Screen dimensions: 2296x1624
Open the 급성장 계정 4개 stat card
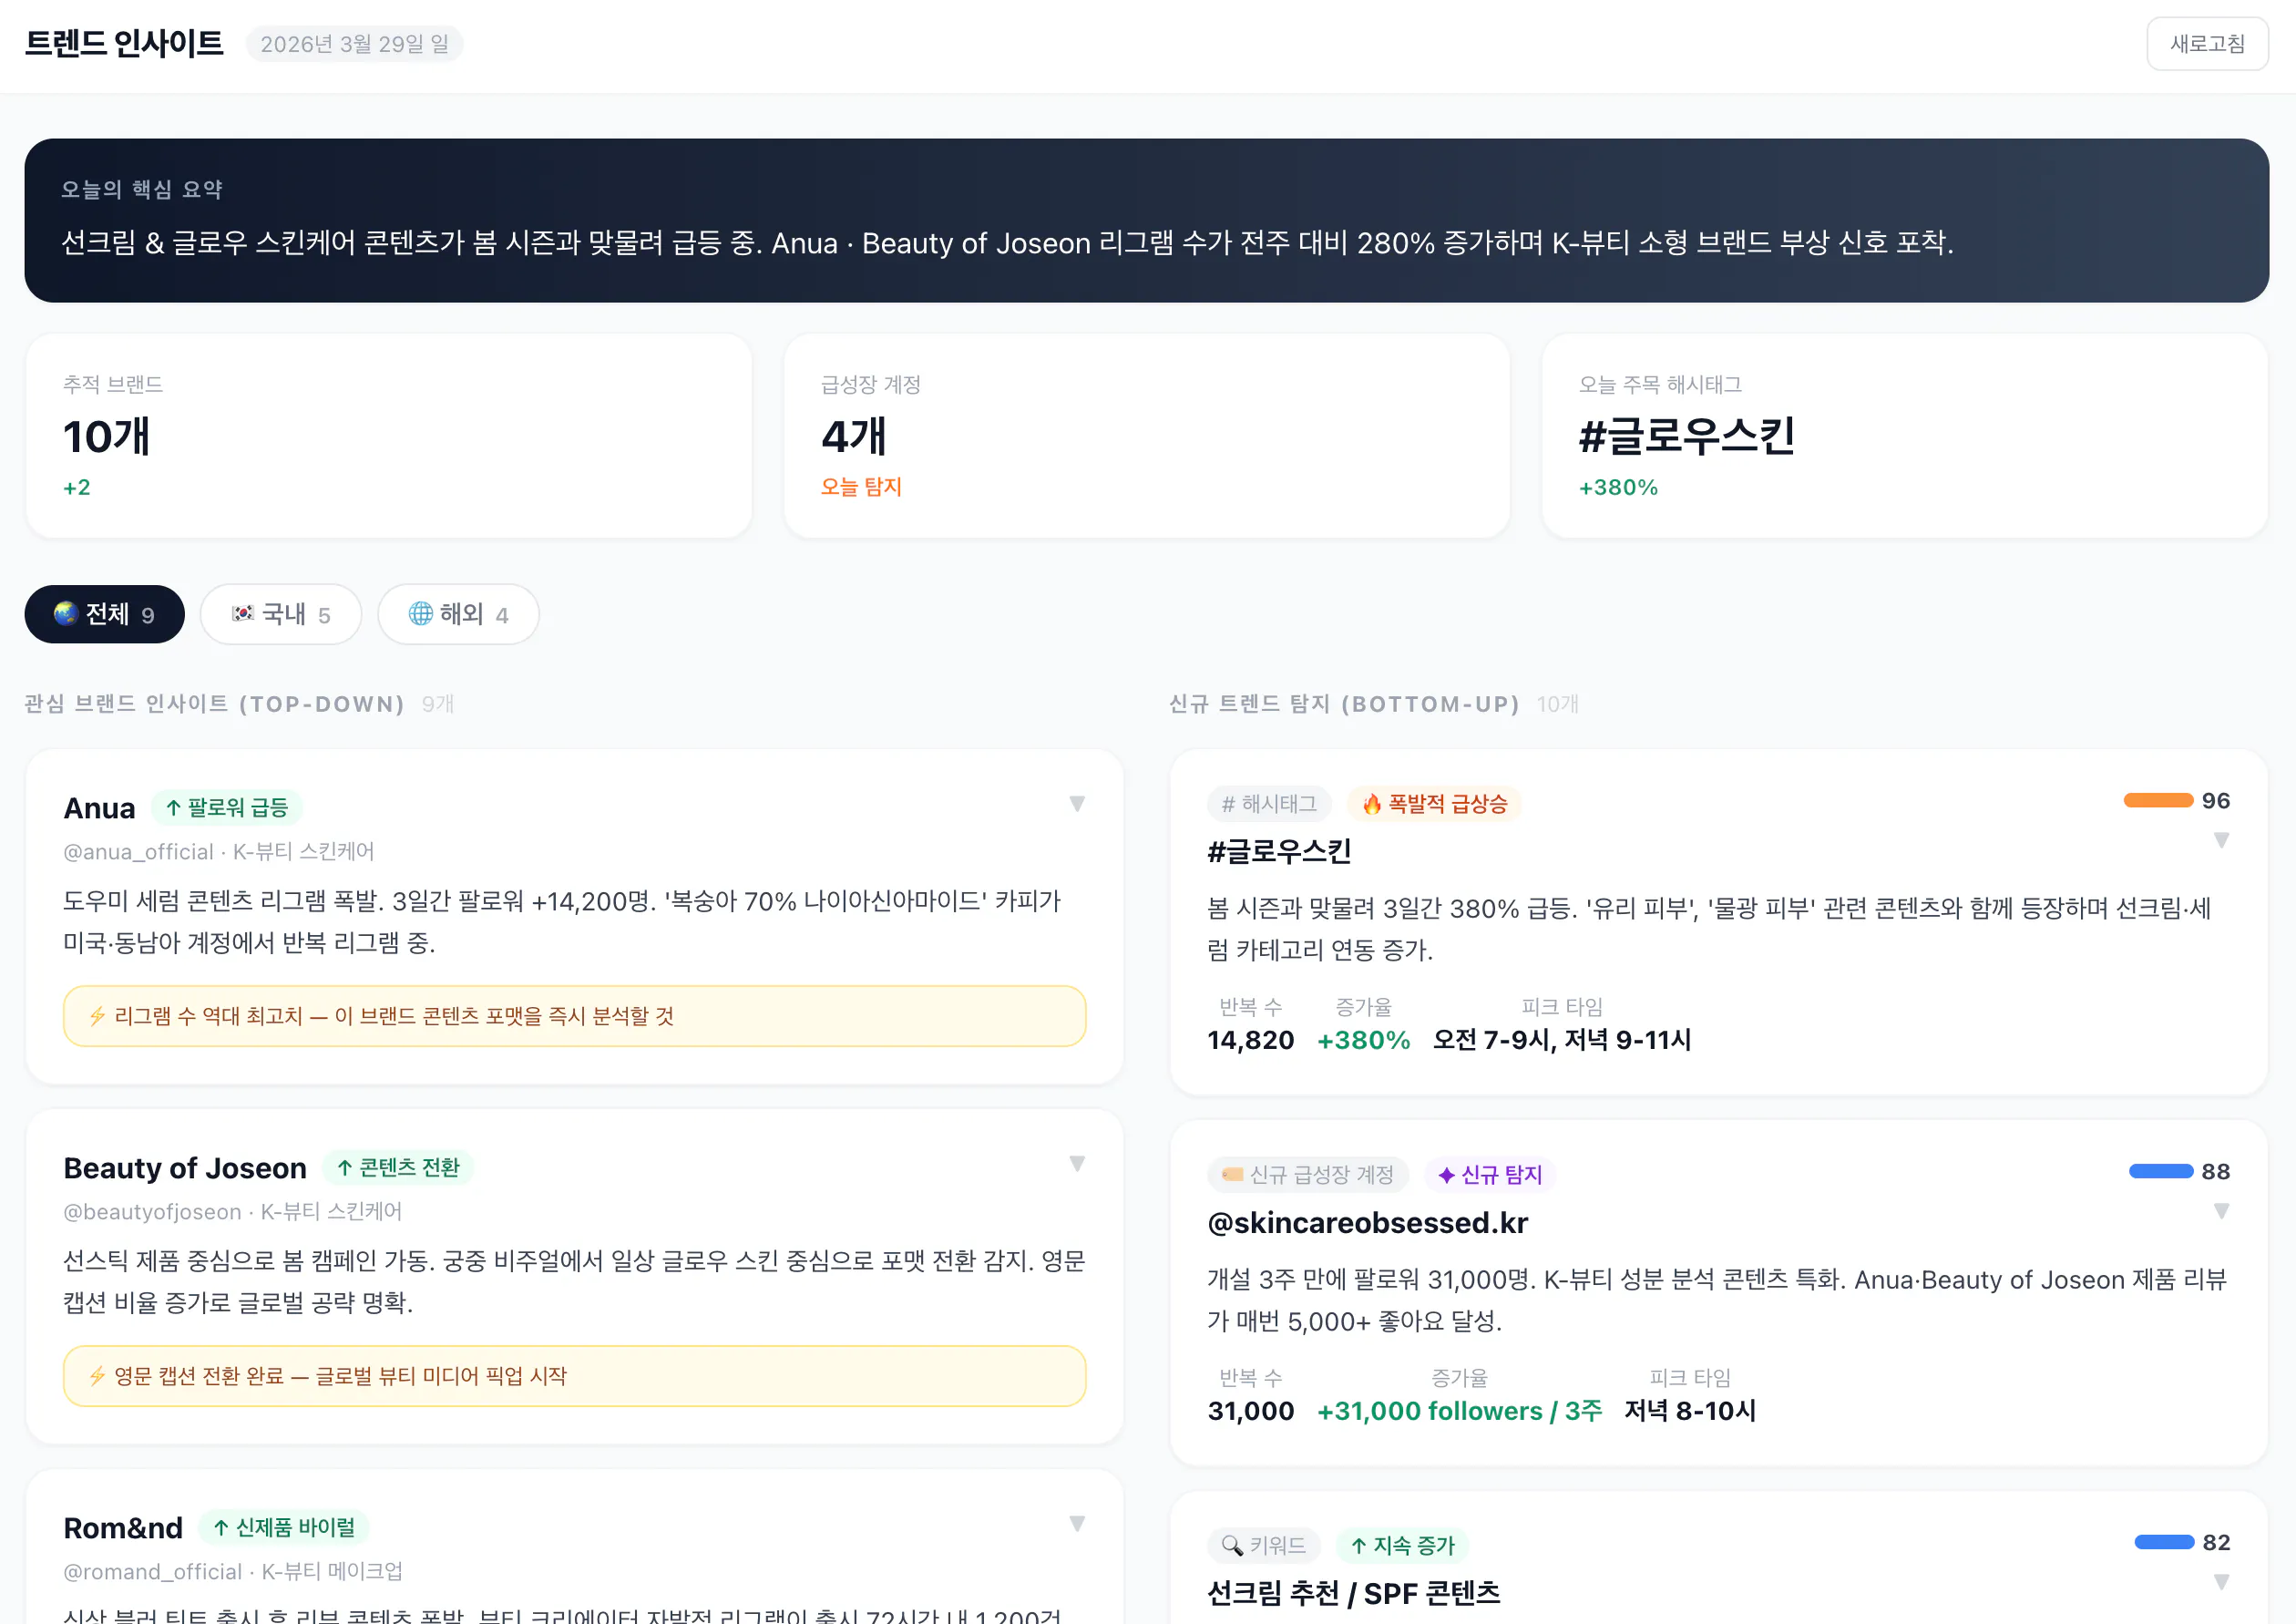point(1147,436)
